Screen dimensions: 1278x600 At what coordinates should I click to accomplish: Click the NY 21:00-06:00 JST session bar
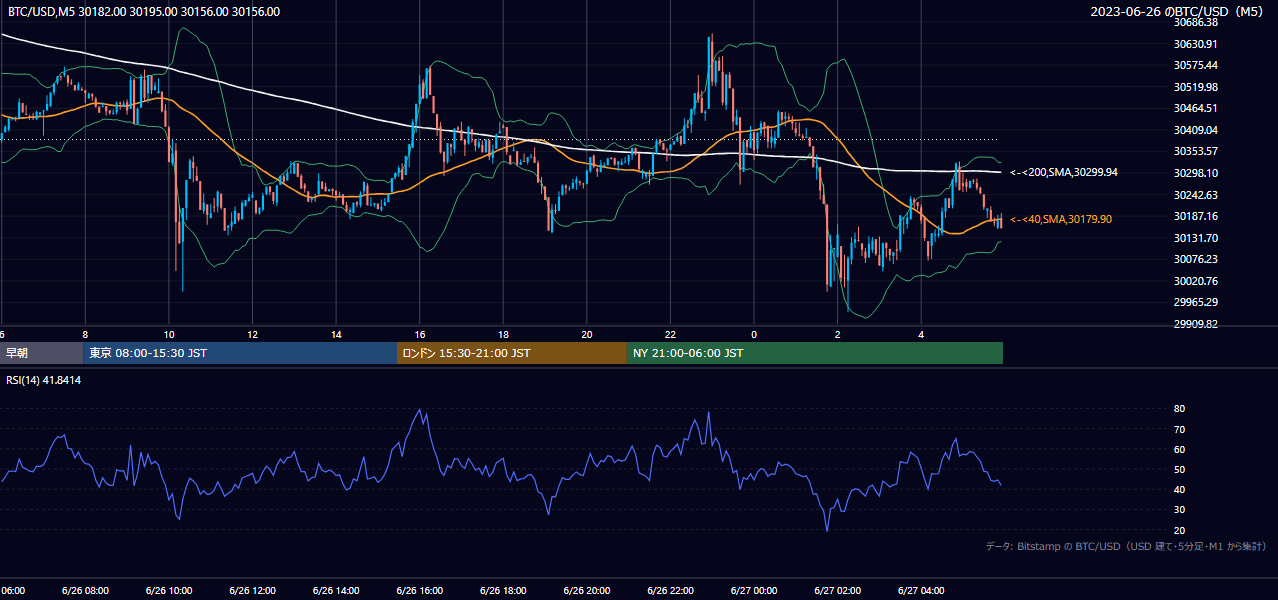point(815,353)
